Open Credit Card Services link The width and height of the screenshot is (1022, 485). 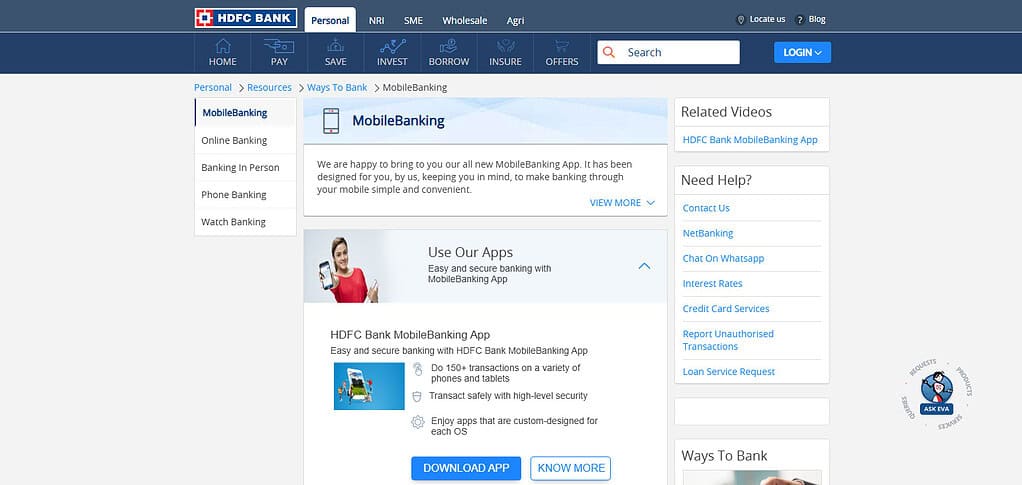coord(725,308)
